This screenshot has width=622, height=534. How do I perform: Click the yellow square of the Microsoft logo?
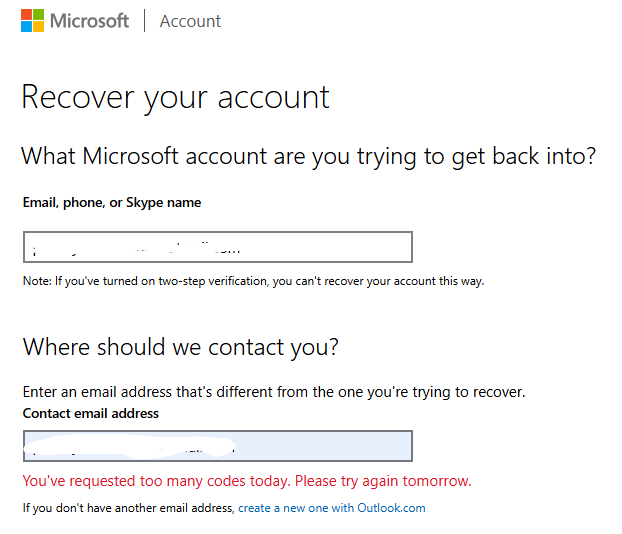tap(38, 26)
